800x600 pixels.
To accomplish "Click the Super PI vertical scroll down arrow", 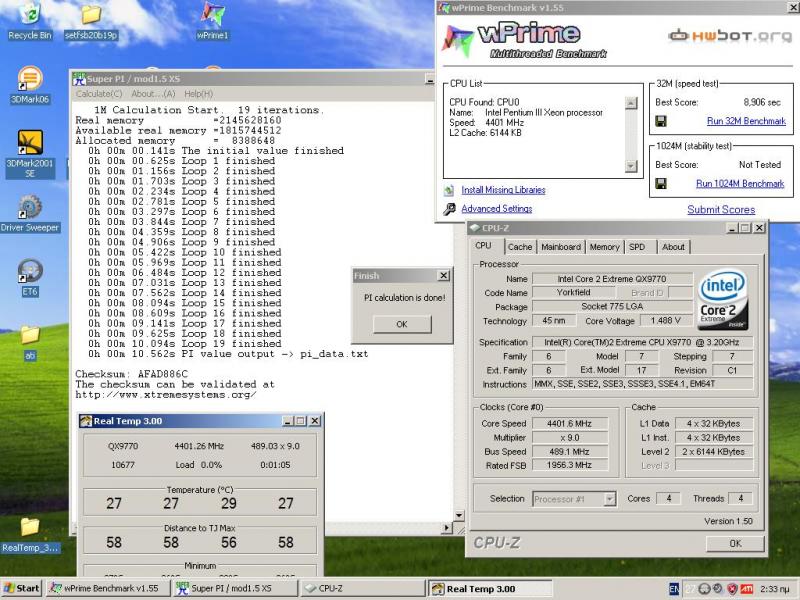I will pyautogui.click(x=459, y=516).
